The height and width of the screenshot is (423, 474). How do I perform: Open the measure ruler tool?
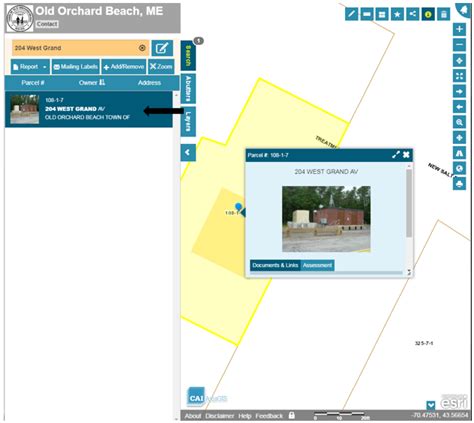tap(367, 14)
